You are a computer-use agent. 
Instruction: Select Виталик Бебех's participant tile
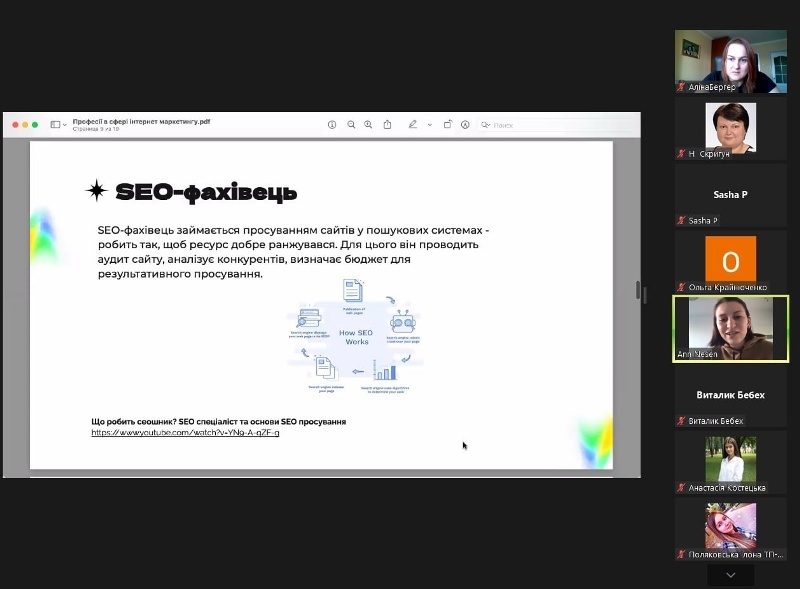pos(731,396)
